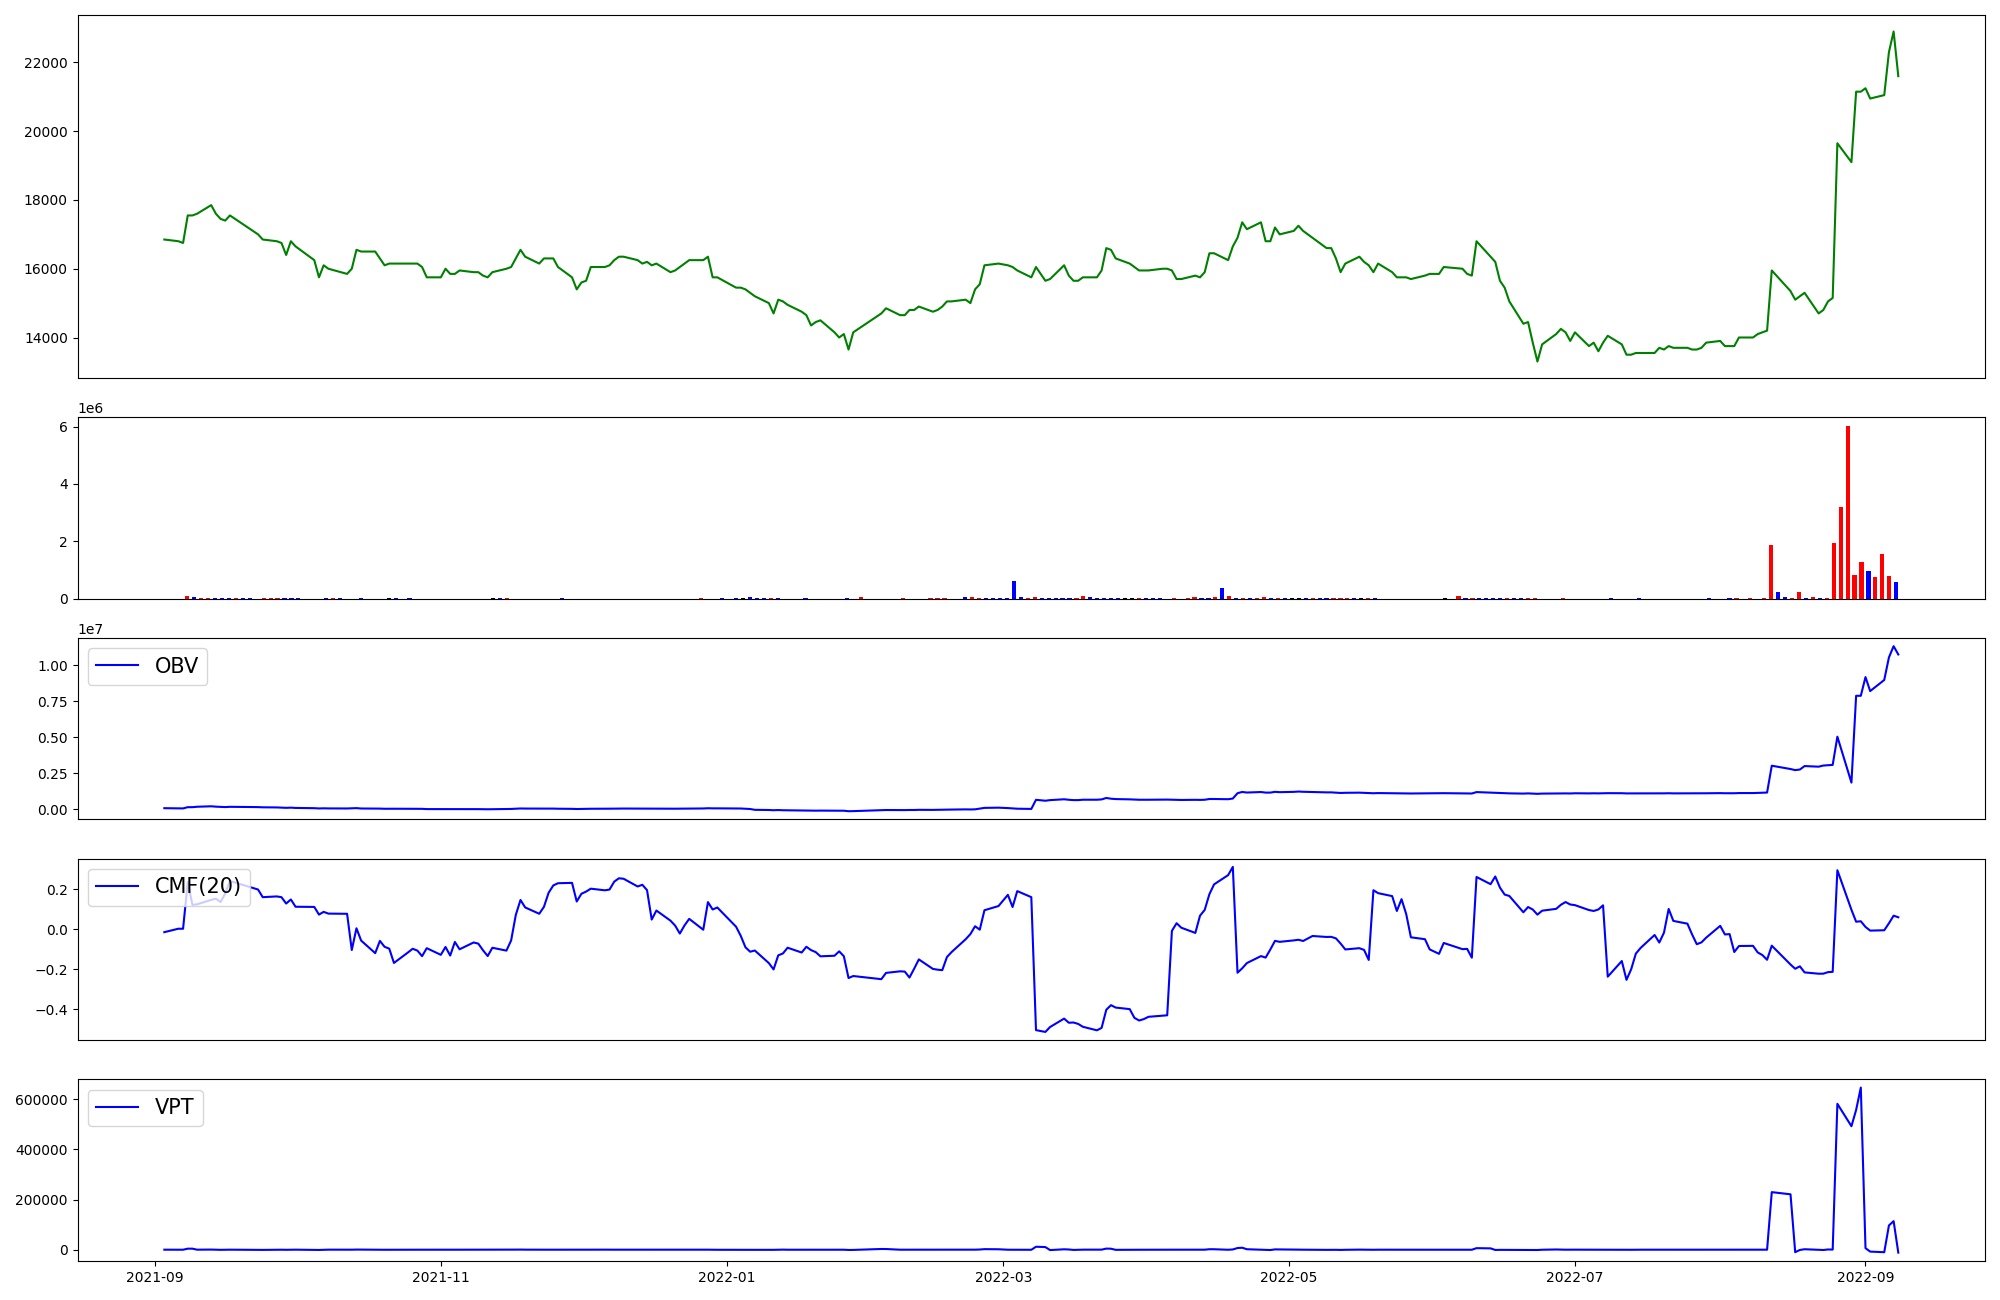The width and height of the screenshot is (2000, 1300).
Task: Click the 2022-07 x-axis date label
Action: (x=1575, y=1277)
